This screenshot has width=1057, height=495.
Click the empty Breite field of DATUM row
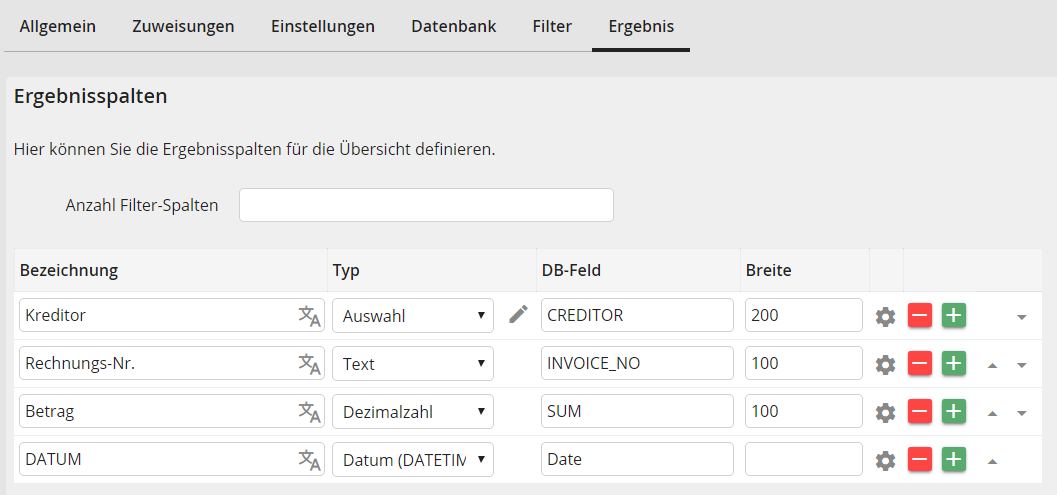[x=803, y=460]
